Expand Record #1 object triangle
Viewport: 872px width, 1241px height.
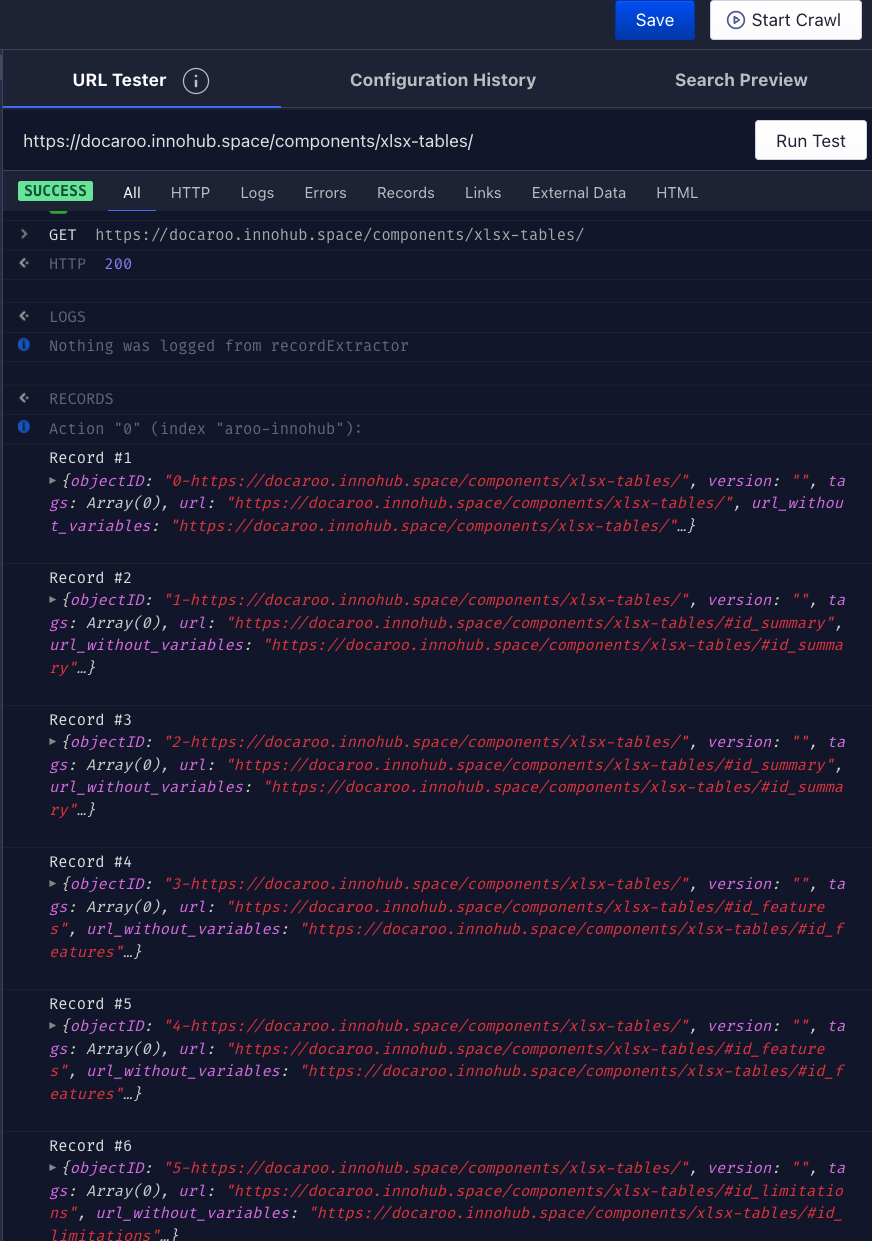(54, 481)
